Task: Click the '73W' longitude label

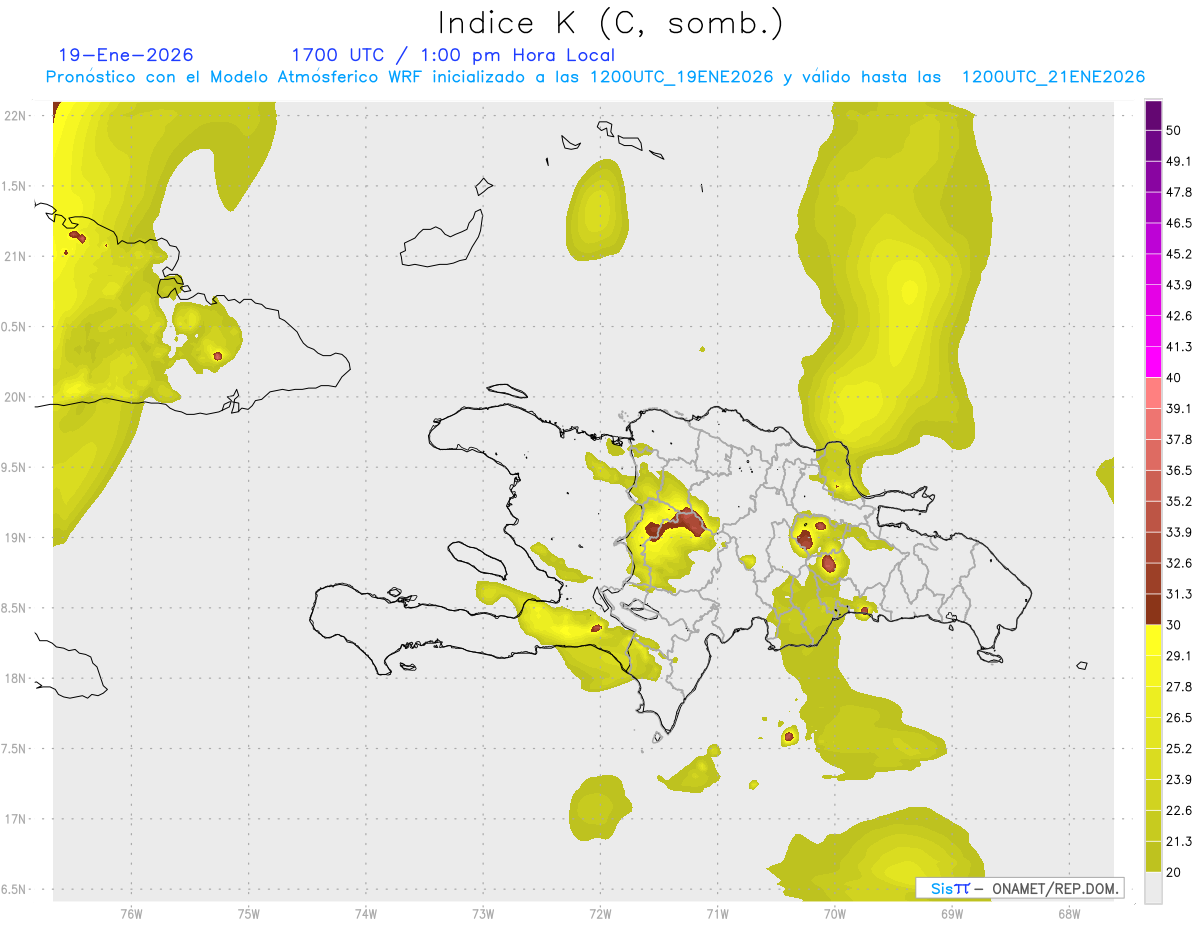Action: [483, 913]
